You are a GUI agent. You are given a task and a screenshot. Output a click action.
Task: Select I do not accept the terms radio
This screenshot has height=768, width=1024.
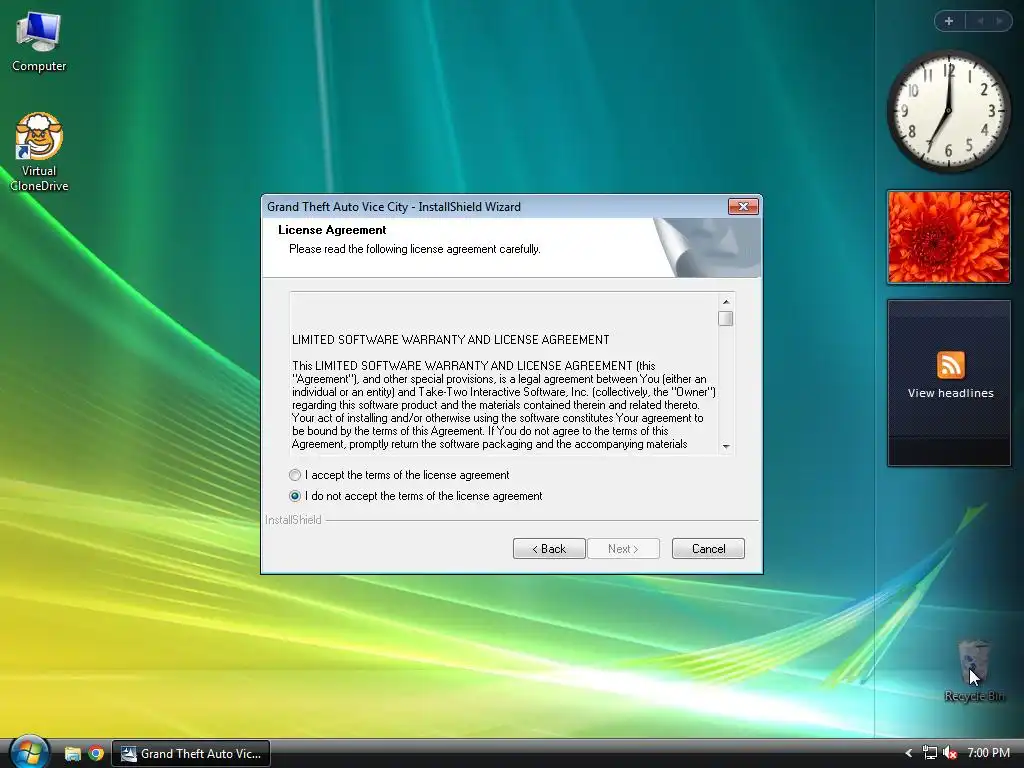(x=295, y=496)
